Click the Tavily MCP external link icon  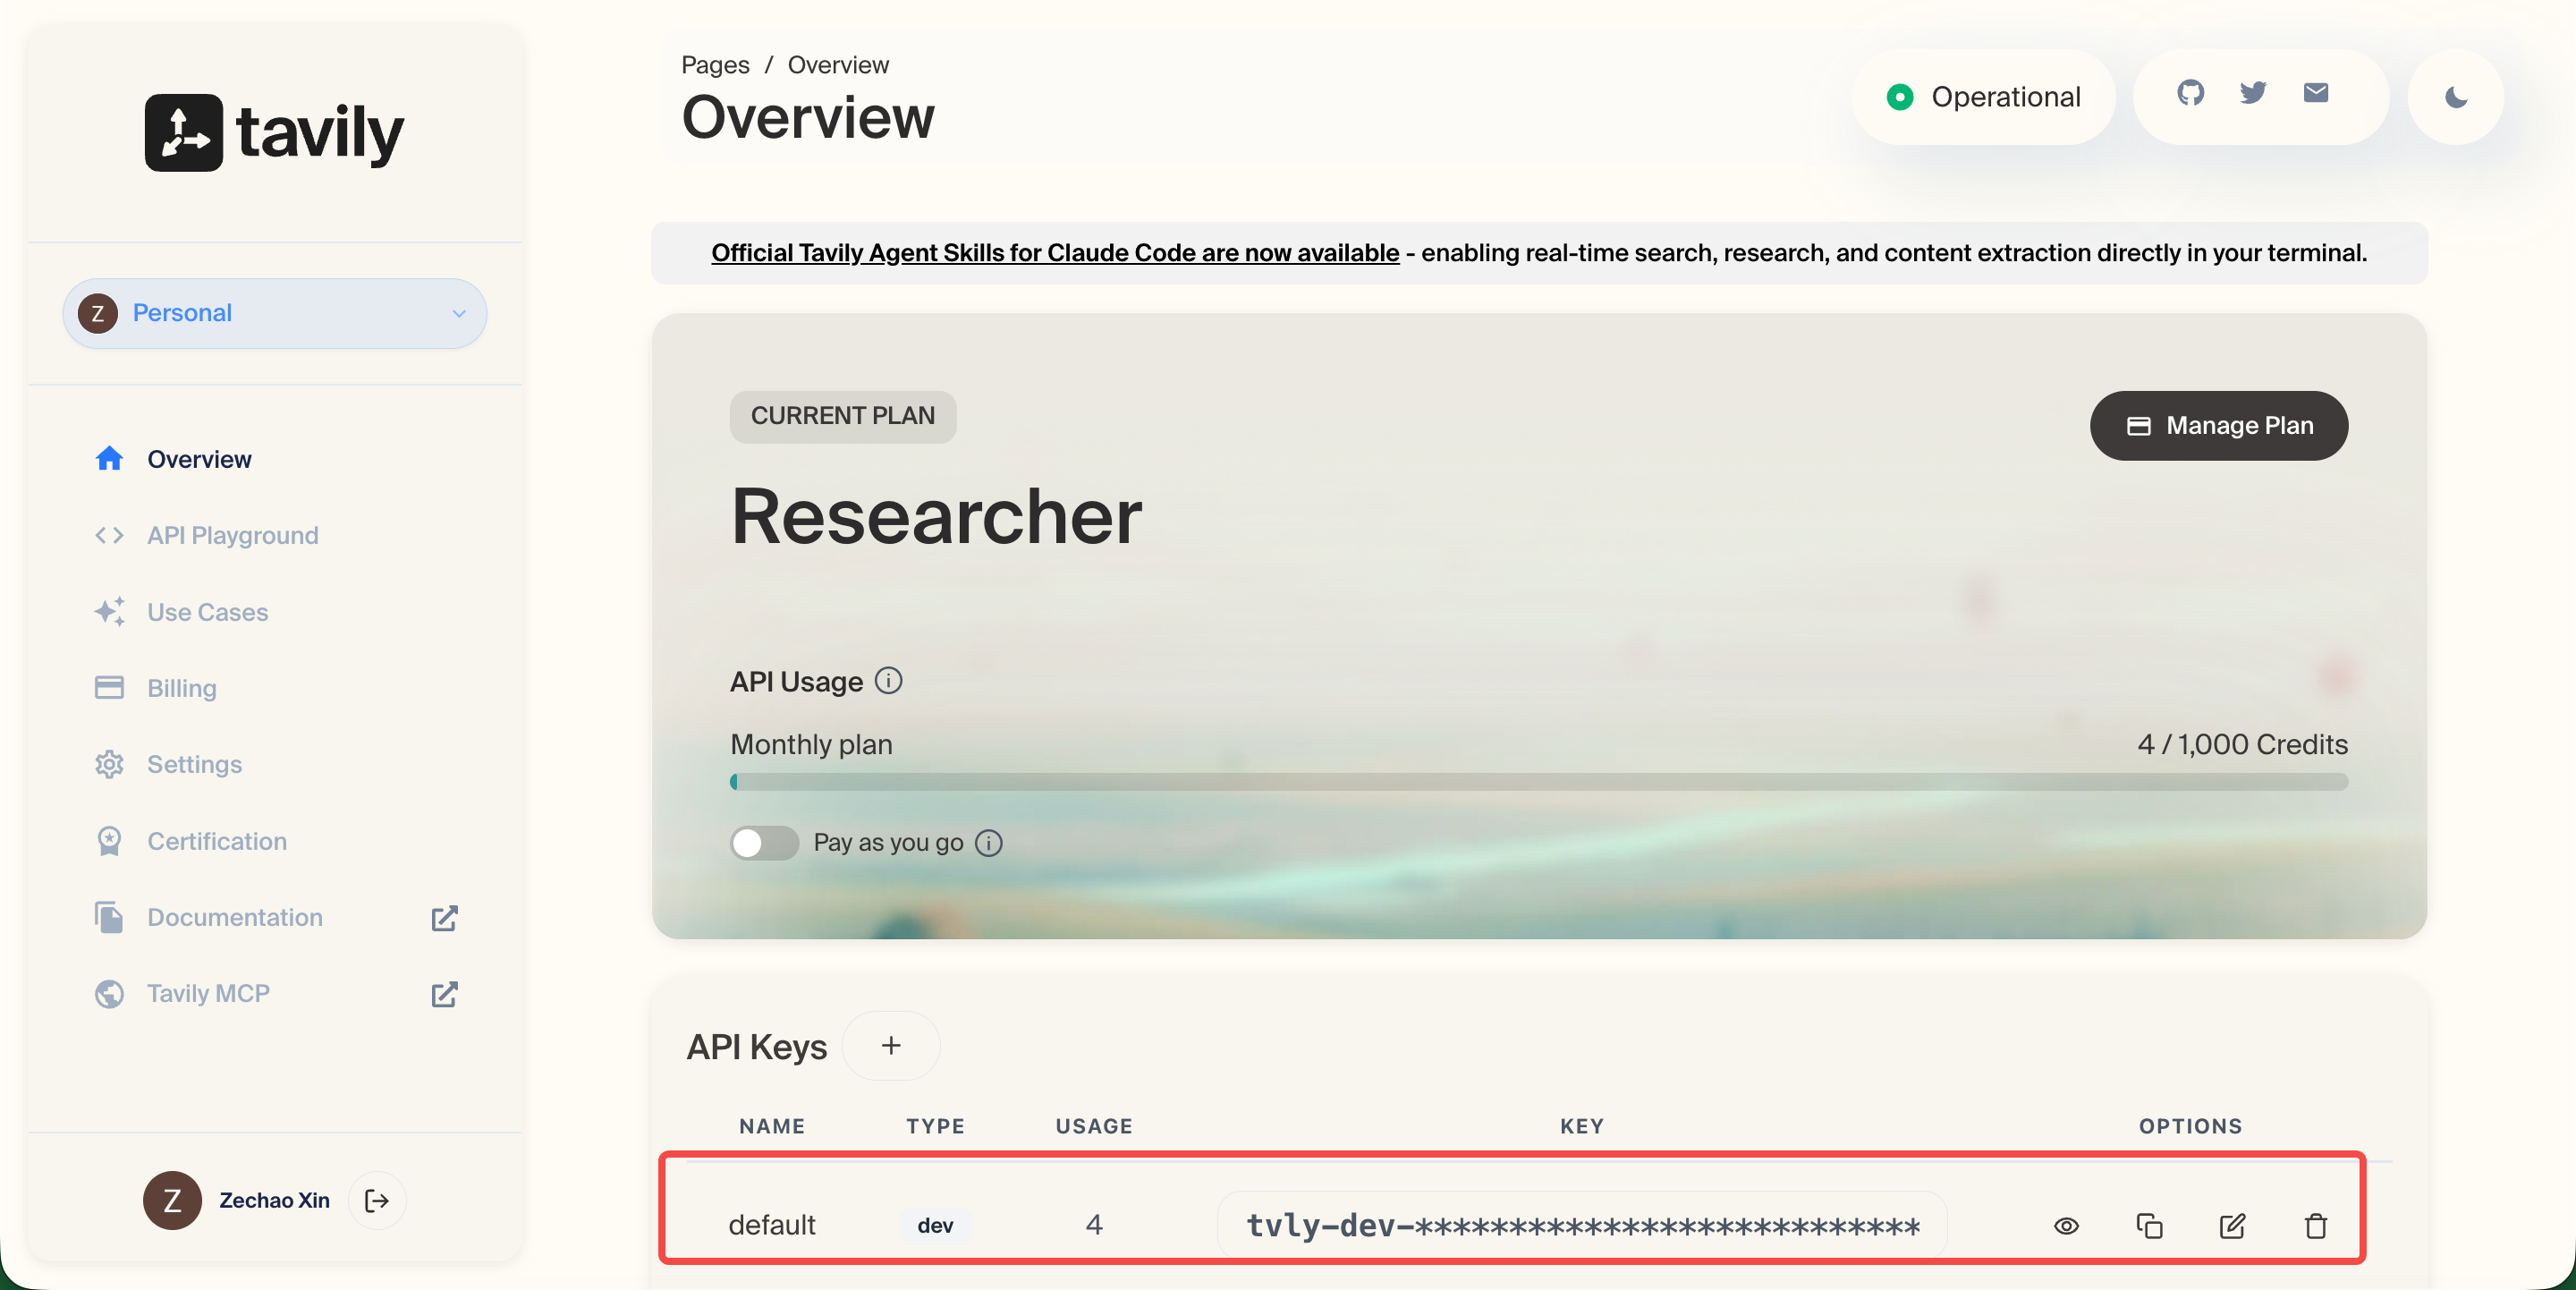444,994
